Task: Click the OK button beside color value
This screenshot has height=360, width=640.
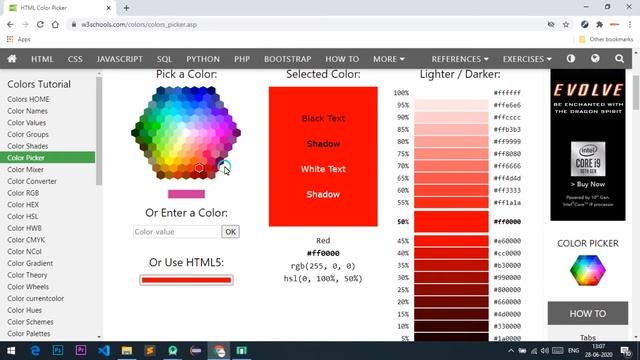Action: tap(231, 232)
